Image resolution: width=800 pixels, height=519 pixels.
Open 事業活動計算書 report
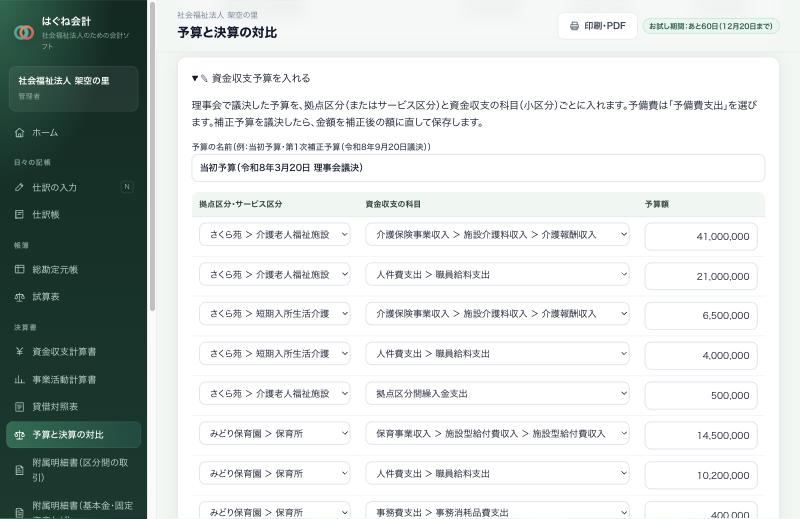coord(73,379)
